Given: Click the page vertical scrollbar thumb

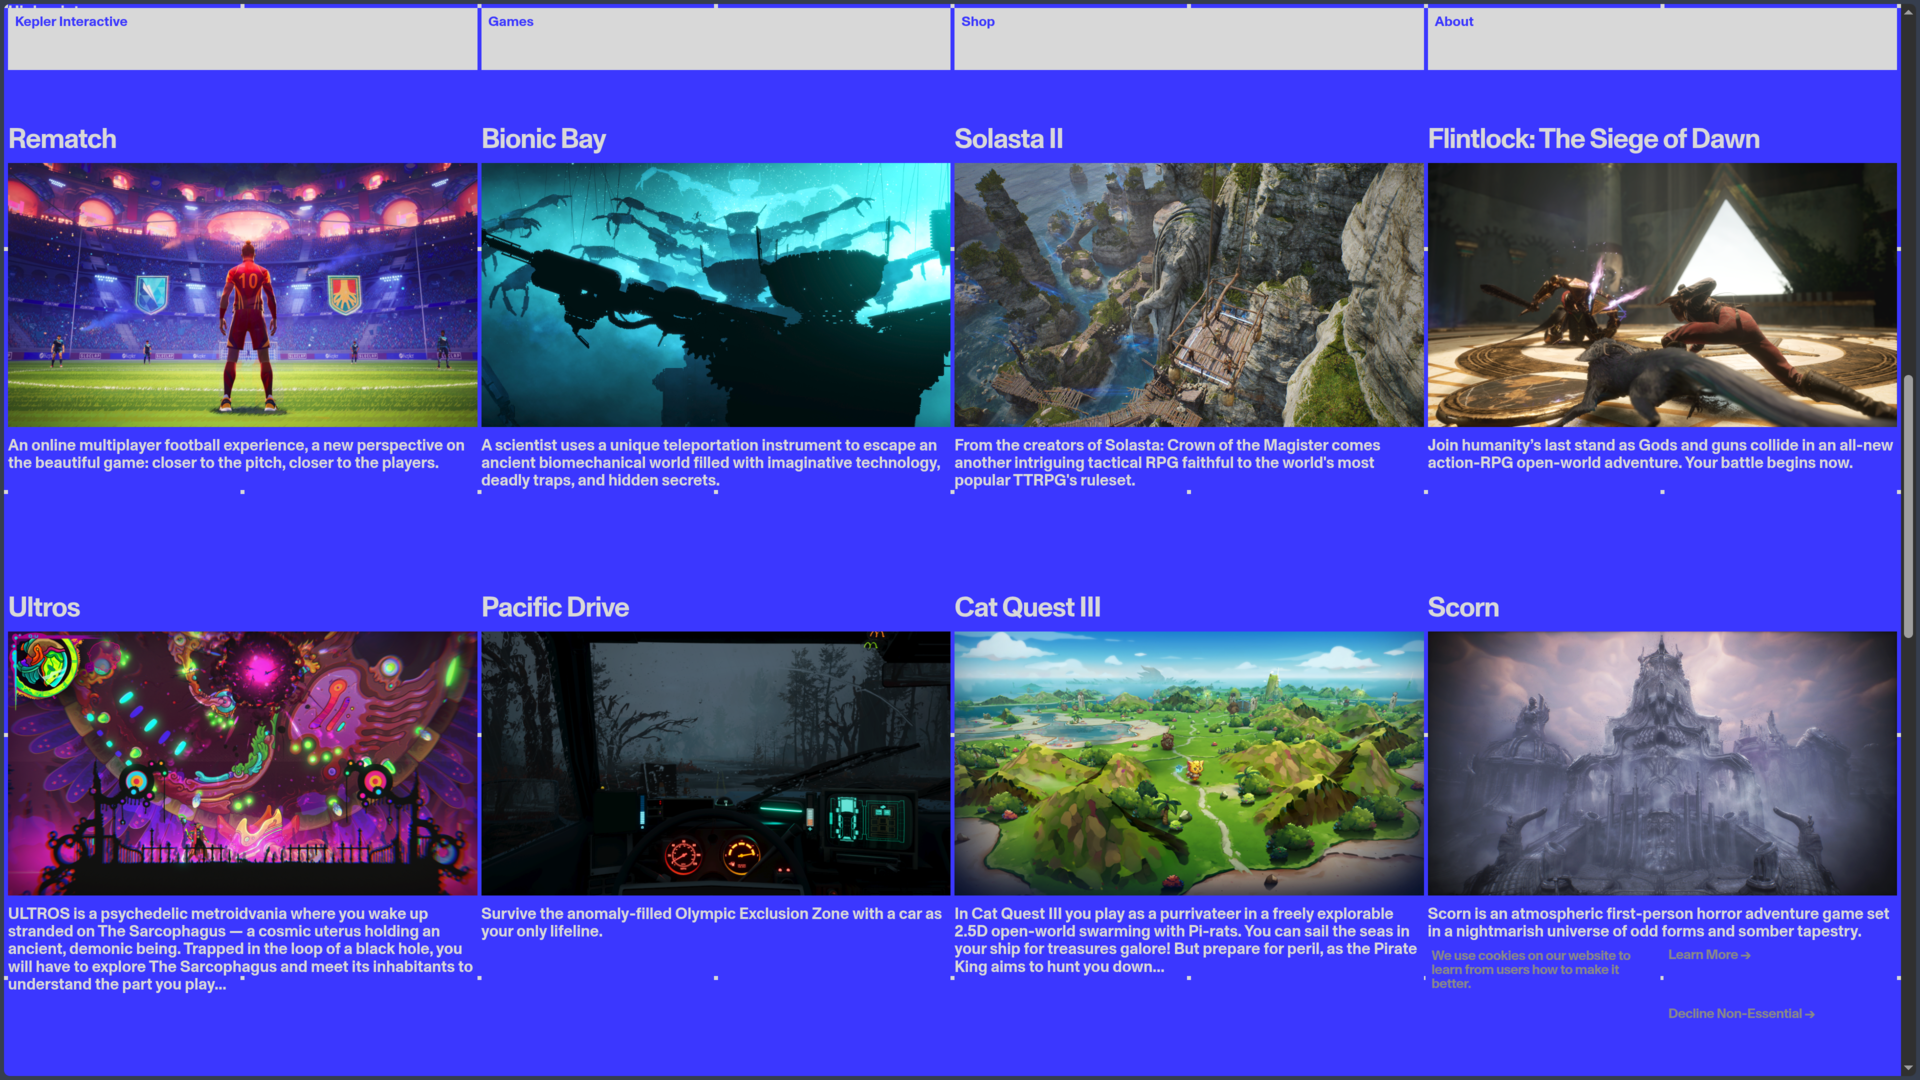Looking at the screenshot, I should [1909, 506].
